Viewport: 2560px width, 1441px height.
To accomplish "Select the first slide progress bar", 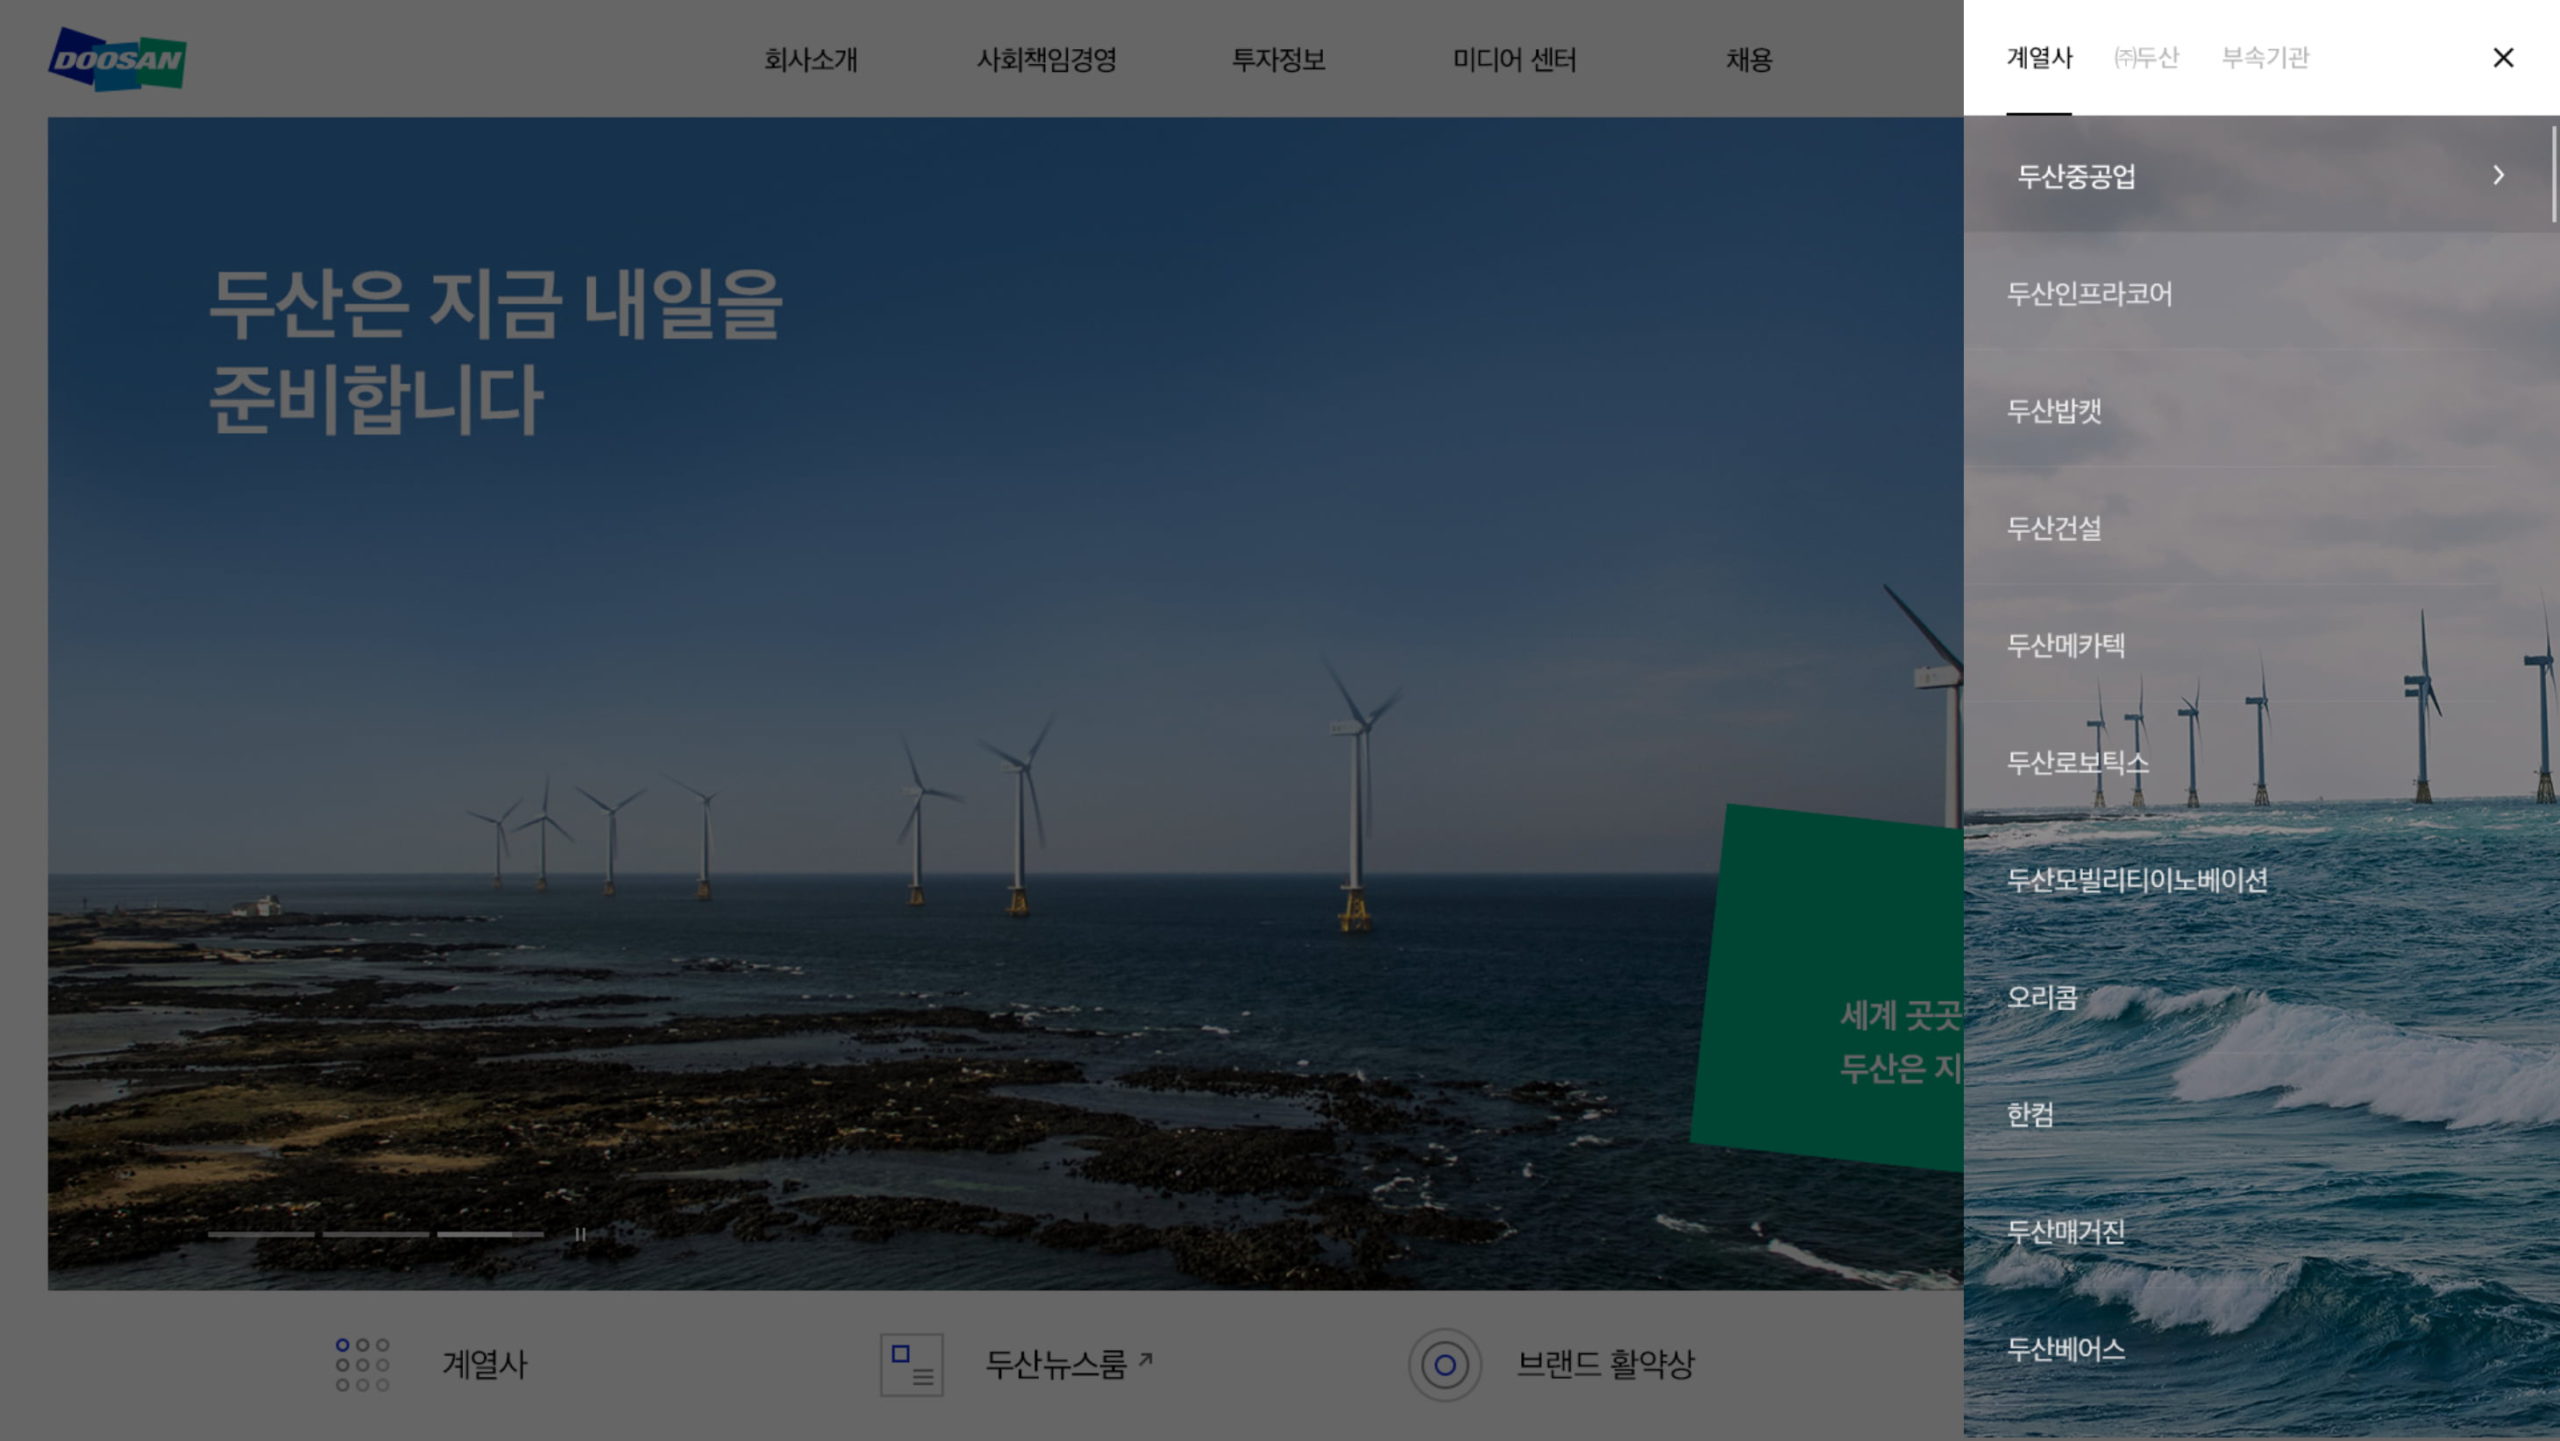I will tap(261, 1234).
